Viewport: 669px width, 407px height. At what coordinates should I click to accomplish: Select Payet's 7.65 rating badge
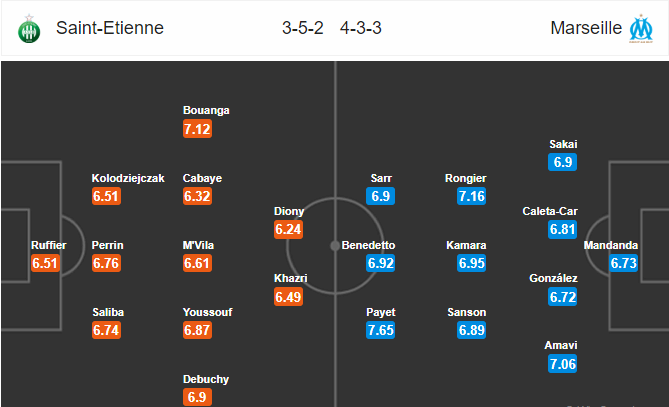tap(380, 330)
